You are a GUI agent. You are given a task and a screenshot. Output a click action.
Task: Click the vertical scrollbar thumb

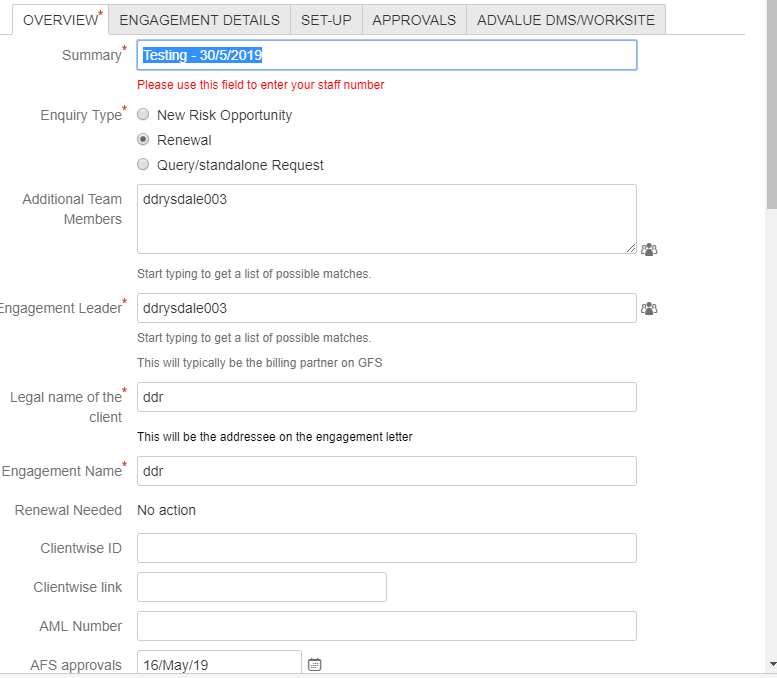pyautogui.click(x=772, y=104)
